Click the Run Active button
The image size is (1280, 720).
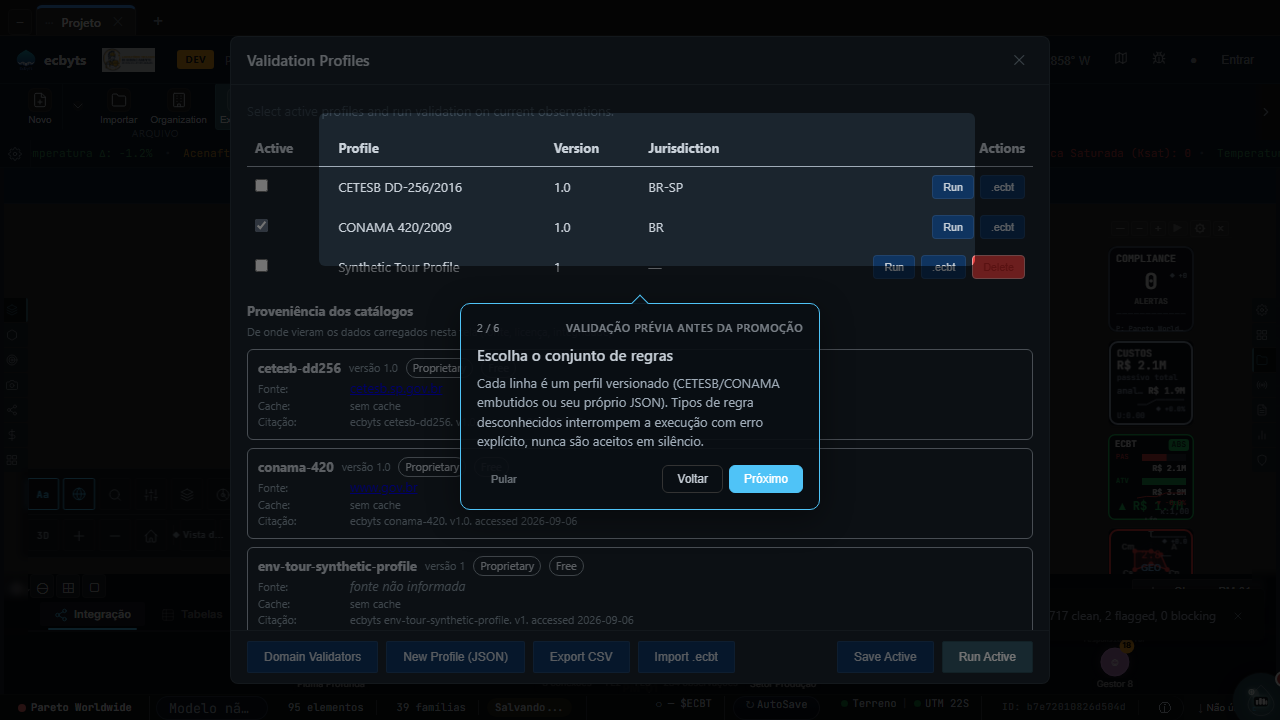987,657
